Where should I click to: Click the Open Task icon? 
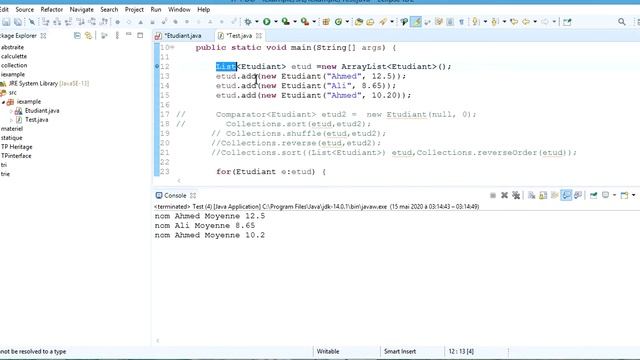coord(370,22)
